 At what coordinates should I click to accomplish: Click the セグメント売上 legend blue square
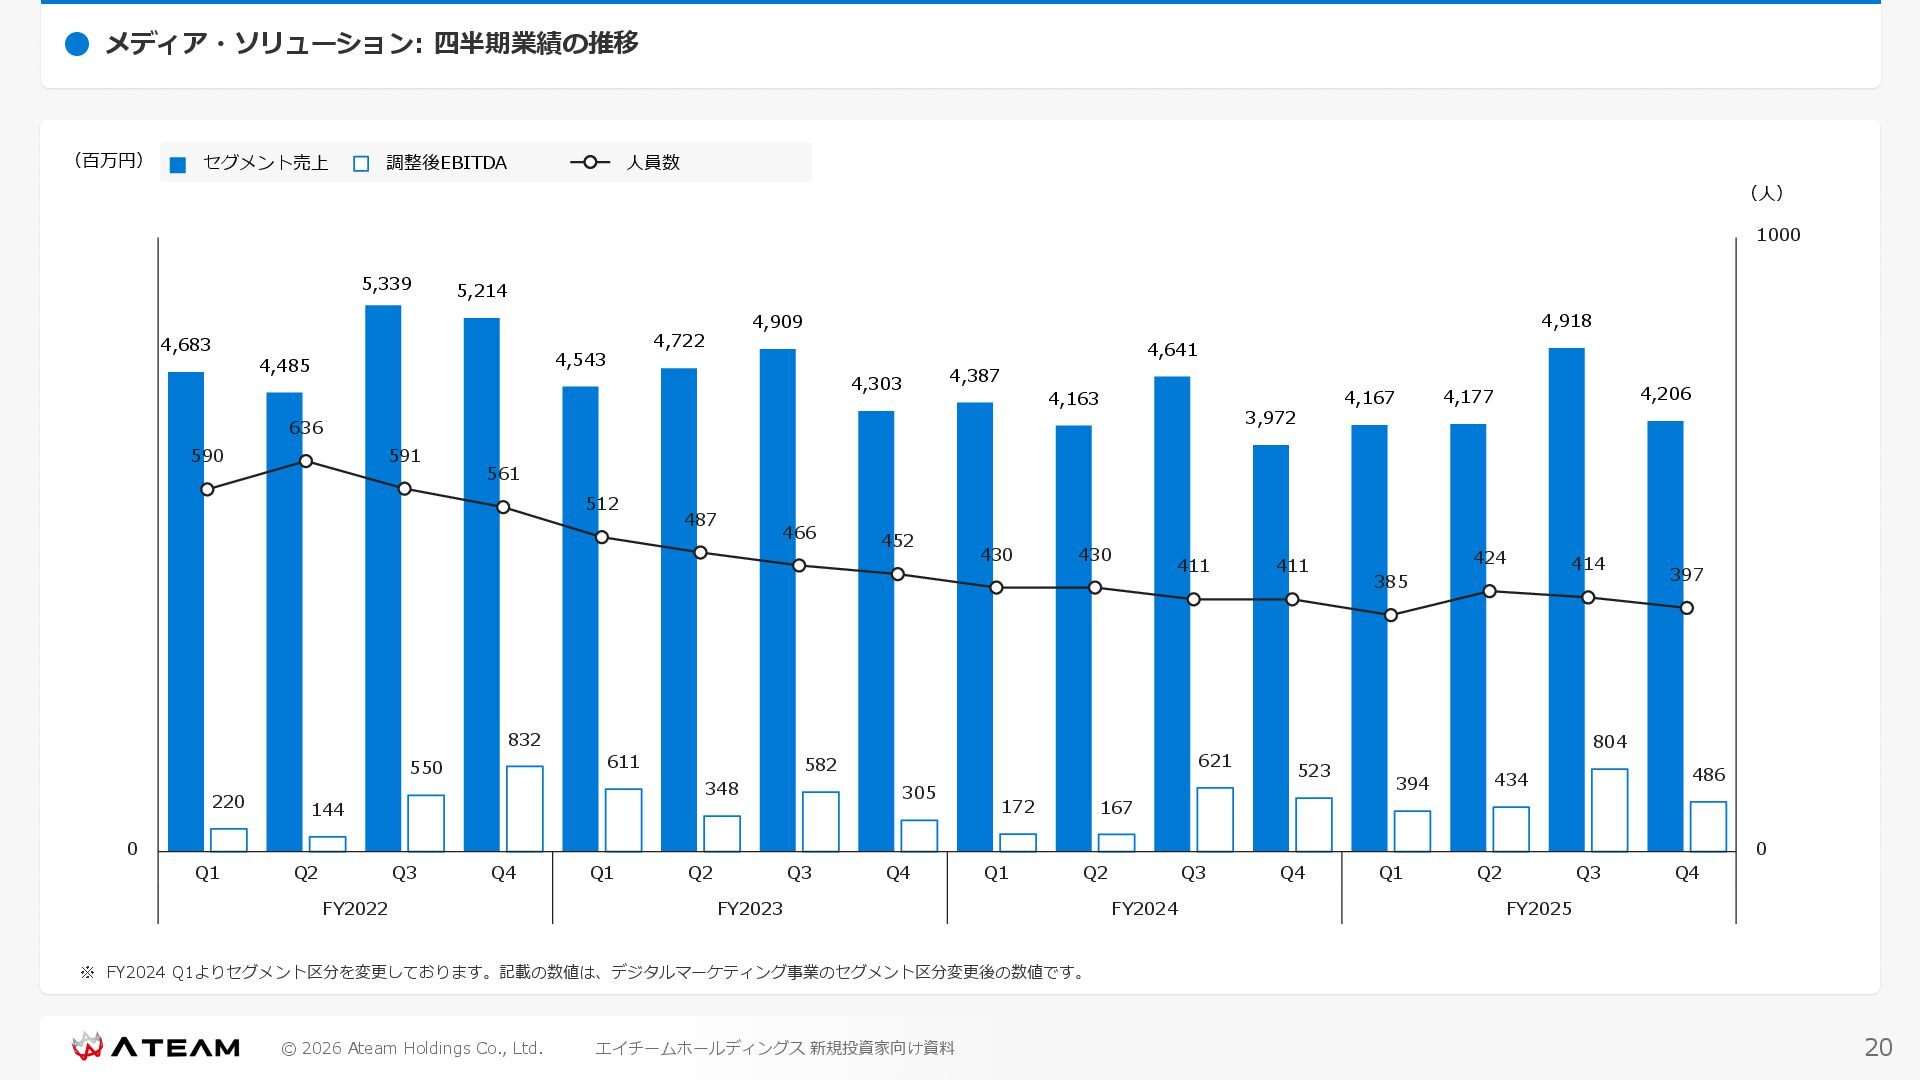tap(178, 165)
